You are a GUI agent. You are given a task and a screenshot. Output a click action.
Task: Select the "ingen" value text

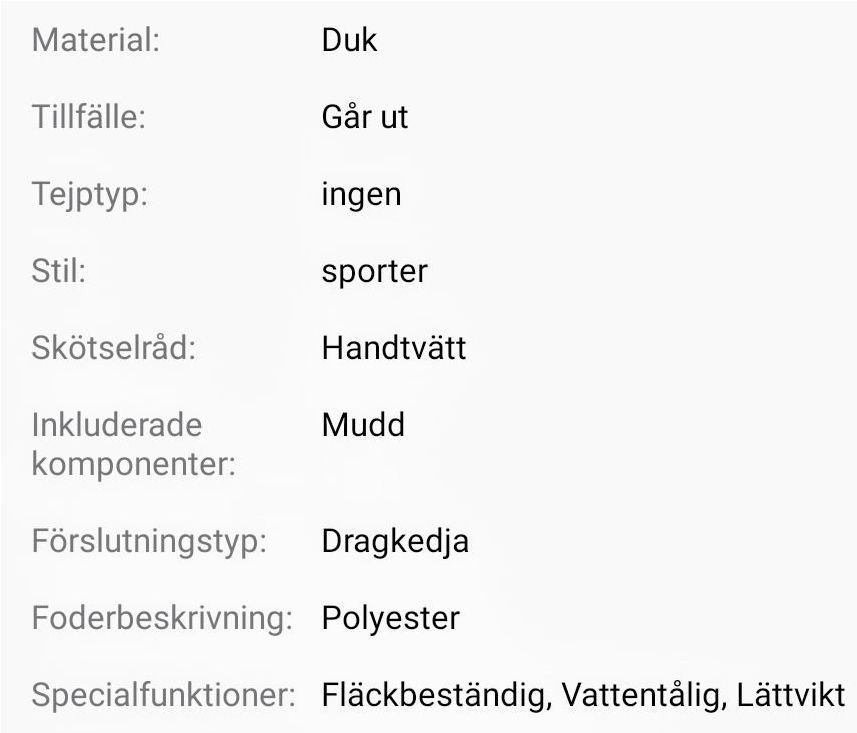[361, 194]
